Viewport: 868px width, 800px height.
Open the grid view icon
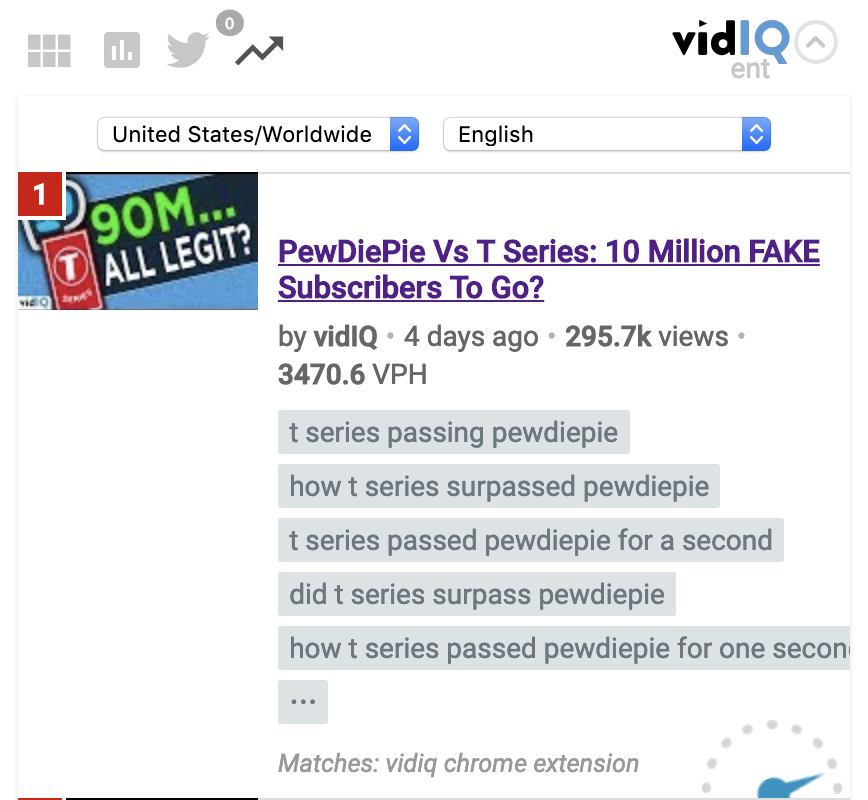tap(49, 50)
